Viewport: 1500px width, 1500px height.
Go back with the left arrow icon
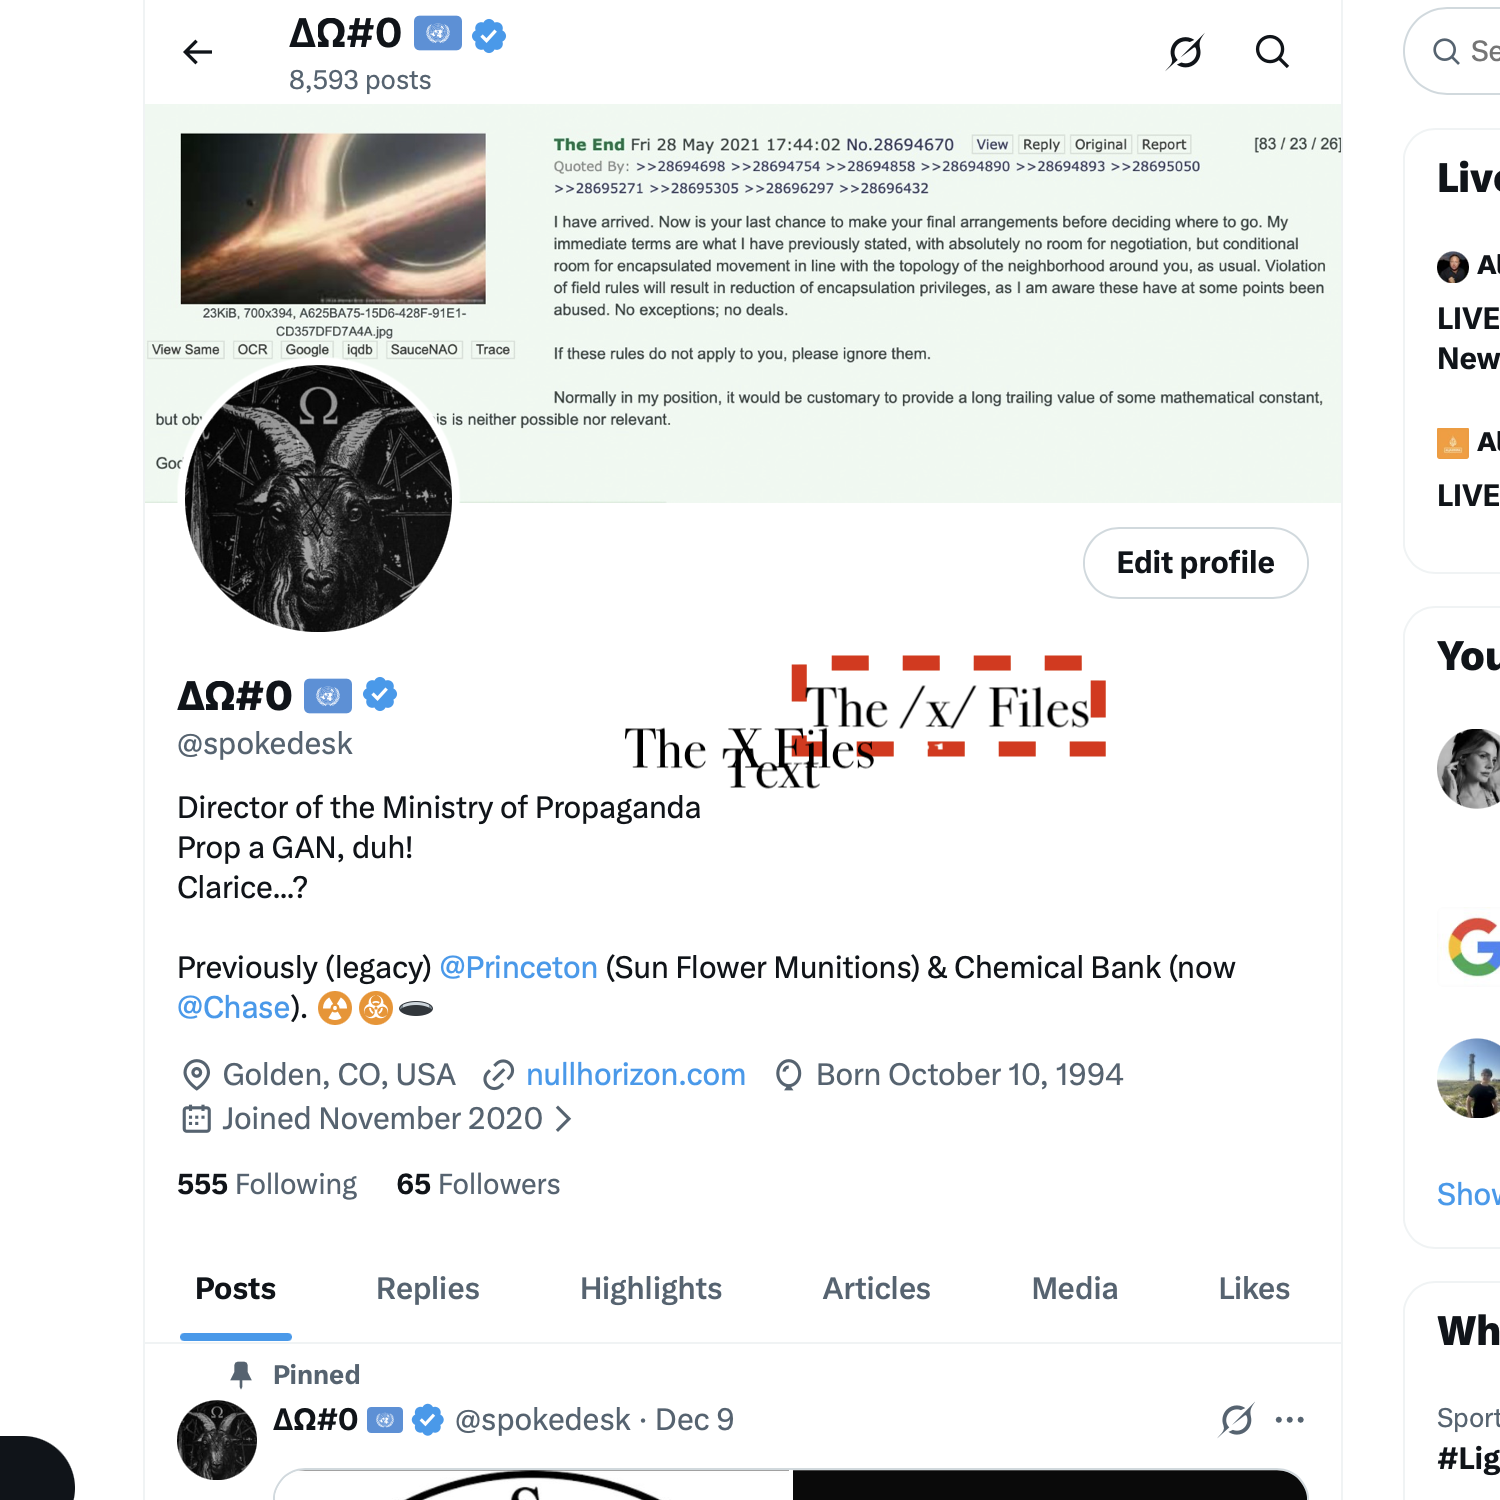(x=198, y=52)
